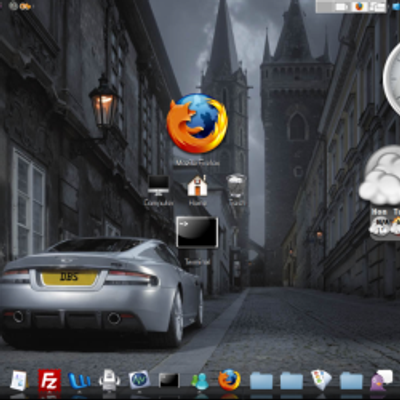Open the printer icon in the dock
Screen dimensions: 400x400
click(109, 380)
